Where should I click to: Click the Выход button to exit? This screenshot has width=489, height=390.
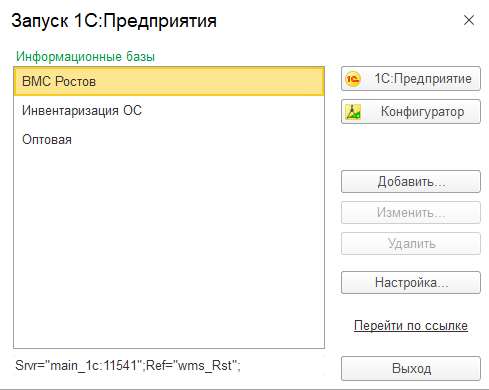point(411,368)
